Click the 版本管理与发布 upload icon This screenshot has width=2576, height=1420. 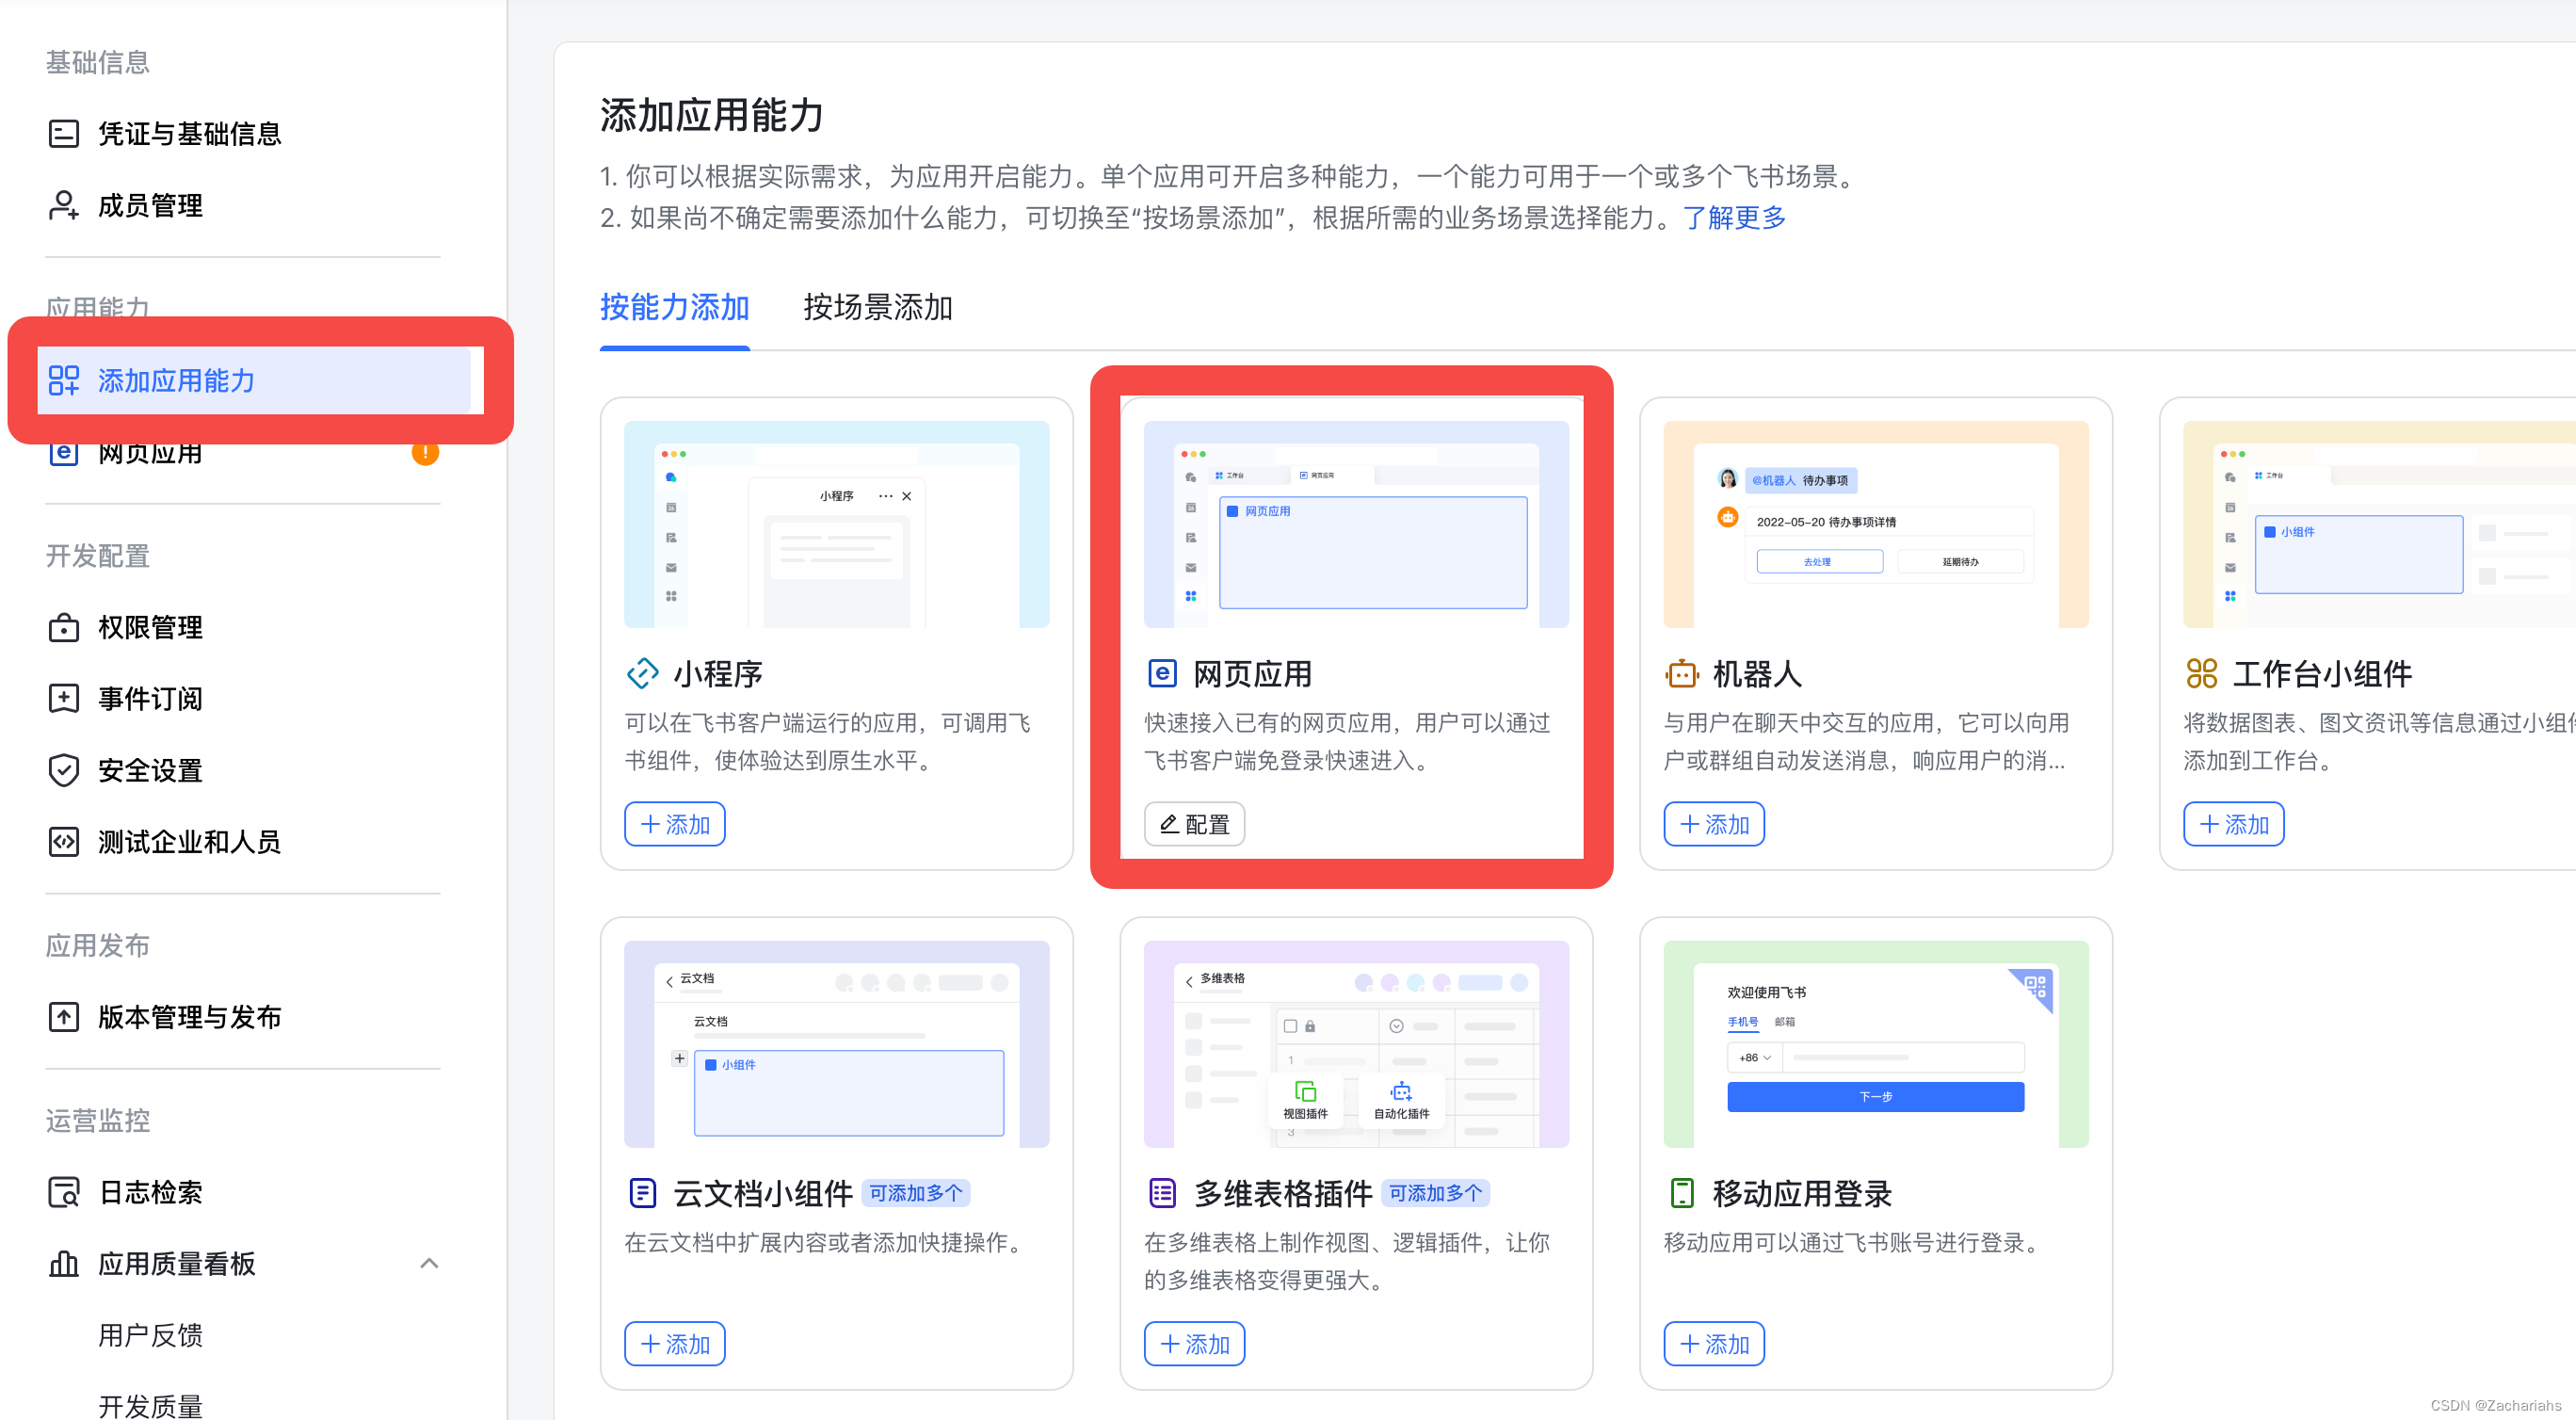(x=63, y=1016)
